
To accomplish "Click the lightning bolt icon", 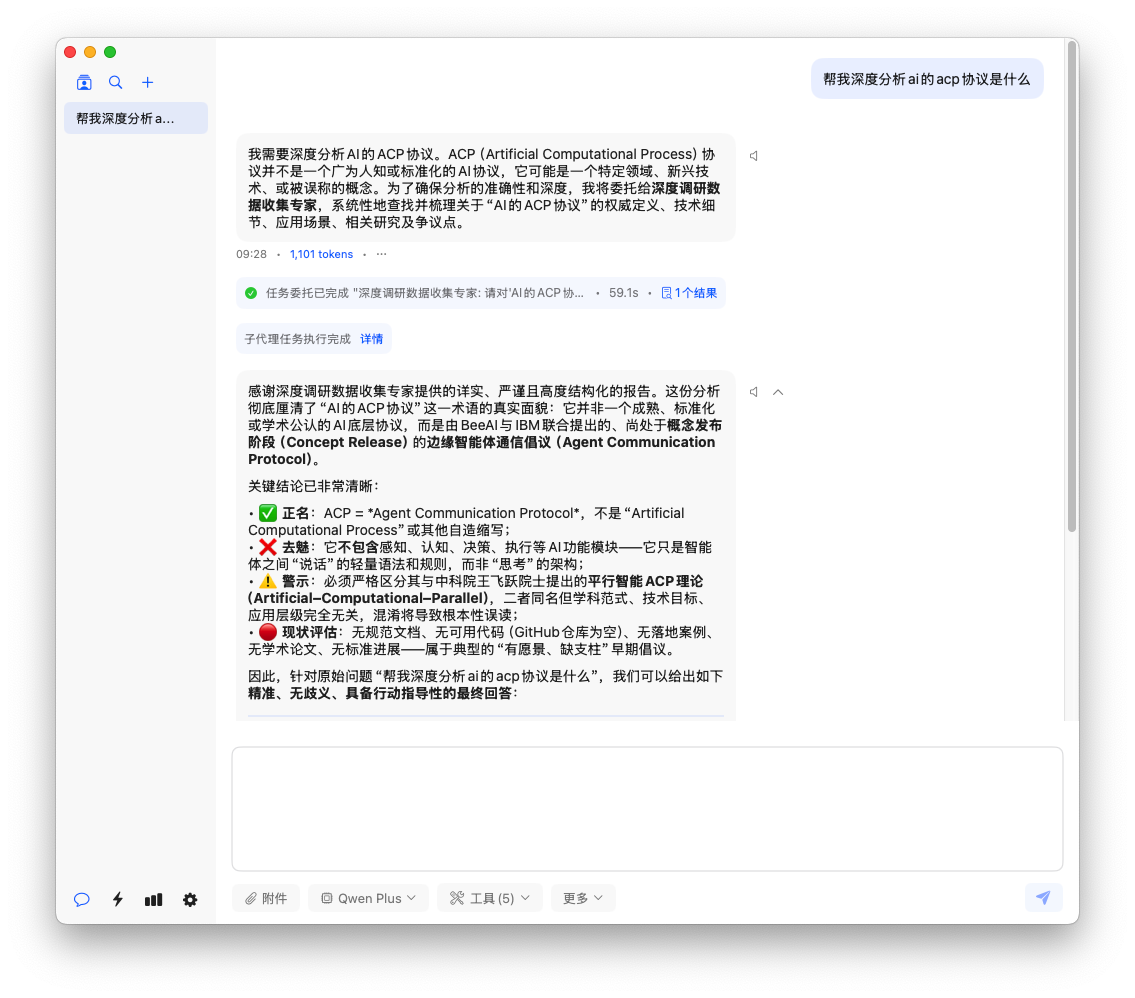I will (118, 899).
